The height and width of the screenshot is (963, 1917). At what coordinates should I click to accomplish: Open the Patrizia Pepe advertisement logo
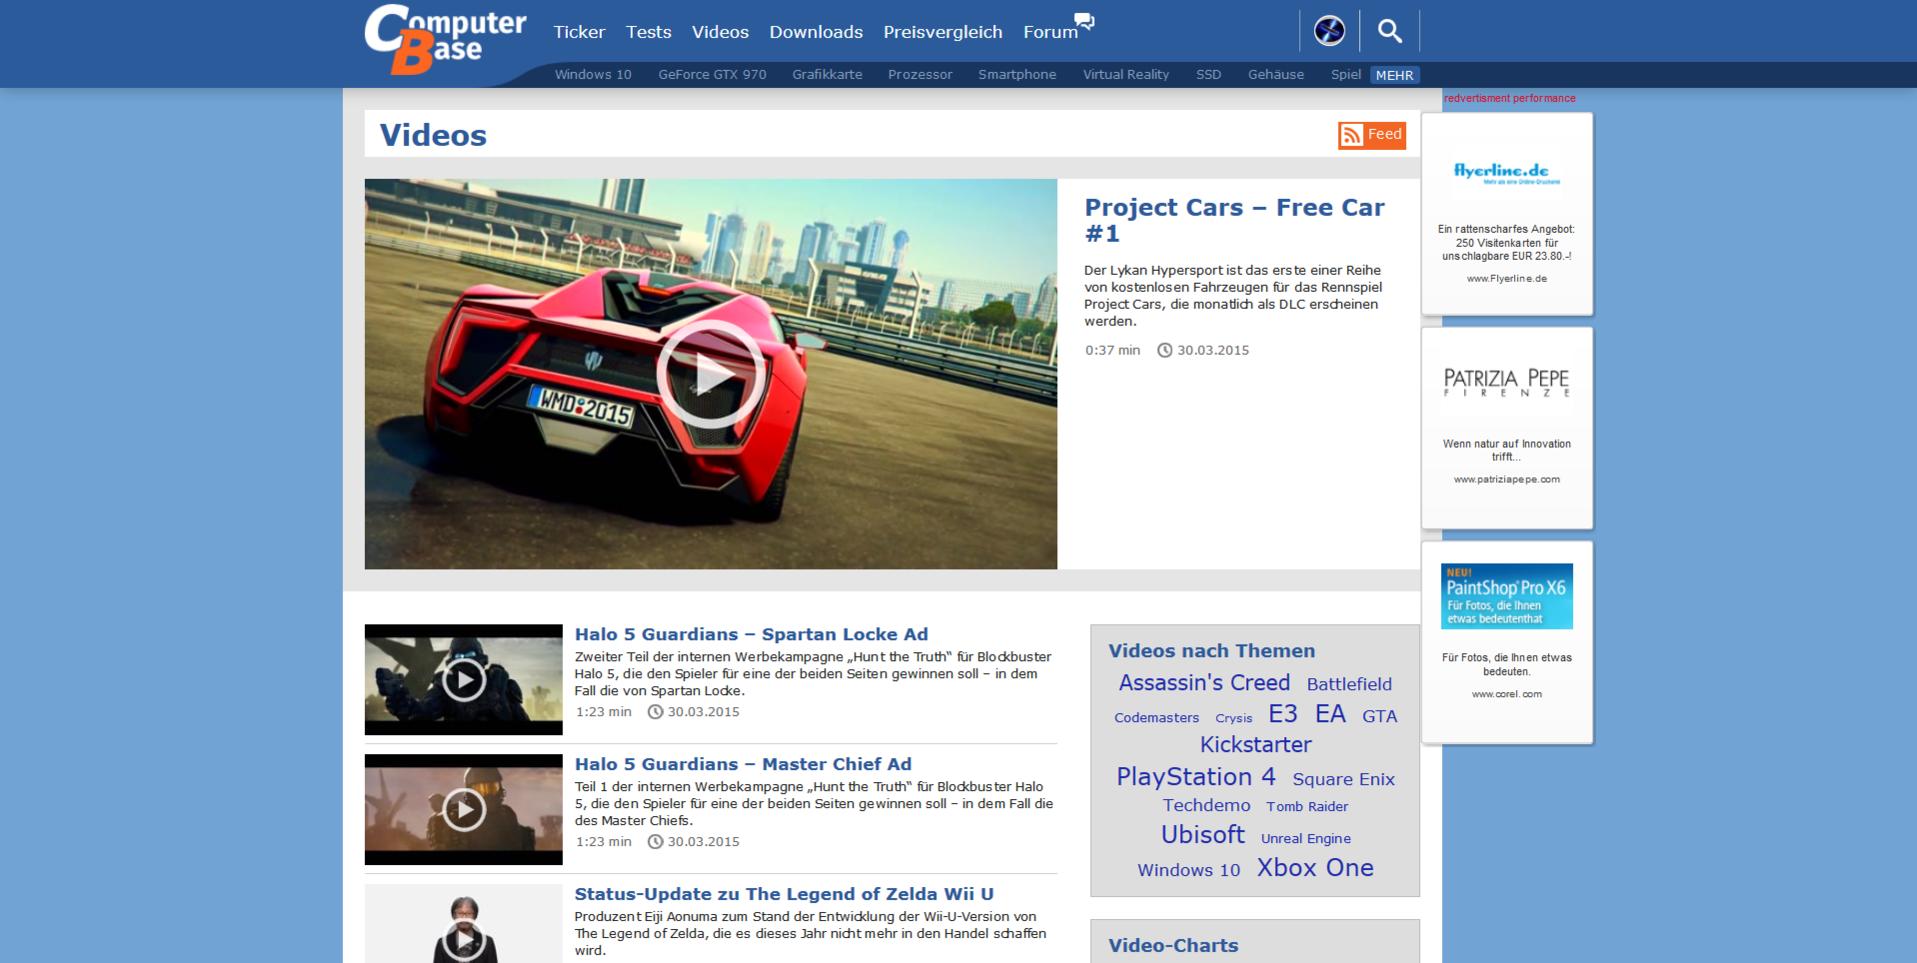pos(1507,382)
